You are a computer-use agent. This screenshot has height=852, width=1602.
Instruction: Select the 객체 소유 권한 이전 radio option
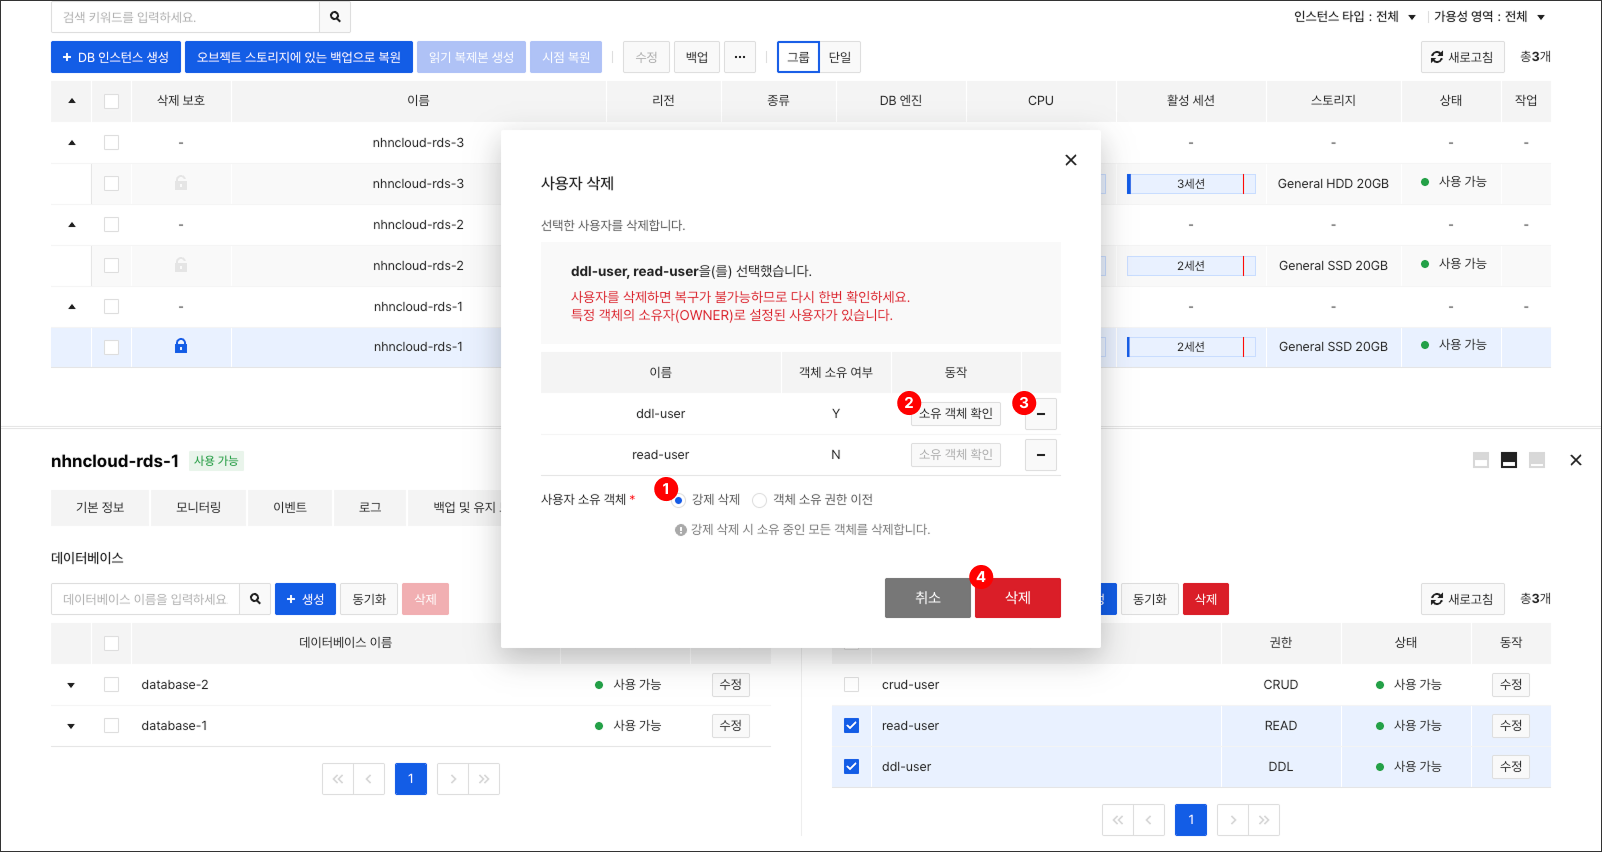(760, 500)
